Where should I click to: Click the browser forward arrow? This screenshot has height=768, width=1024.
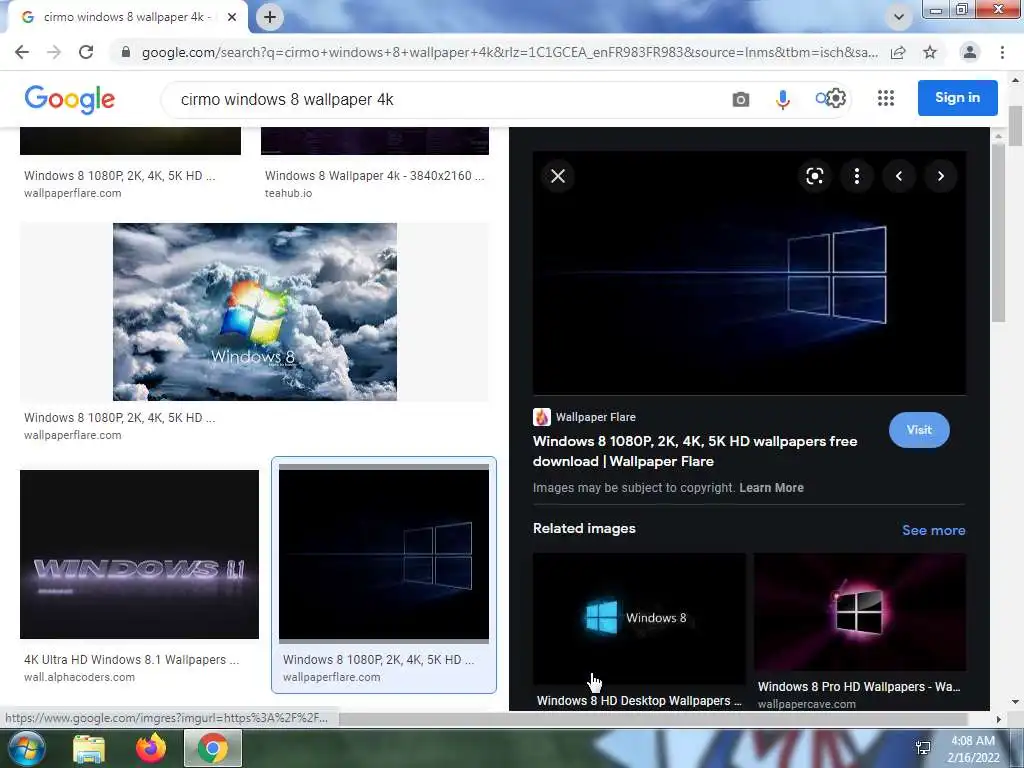pyautogui.click(x=54, y=52)
